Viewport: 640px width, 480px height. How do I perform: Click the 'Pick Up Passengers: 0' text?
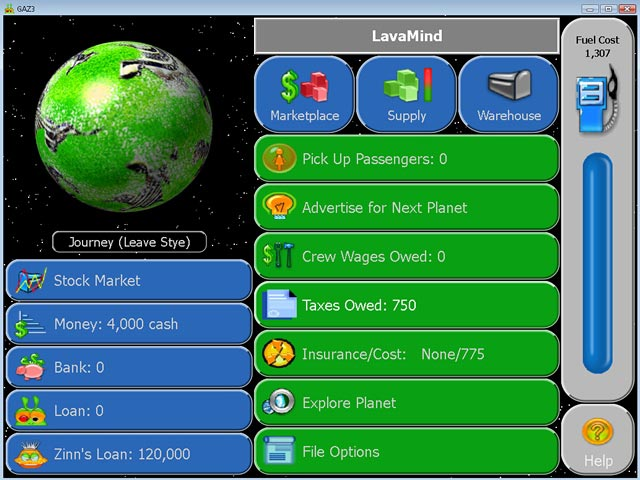pyautogui.click(x=375, y=159)
